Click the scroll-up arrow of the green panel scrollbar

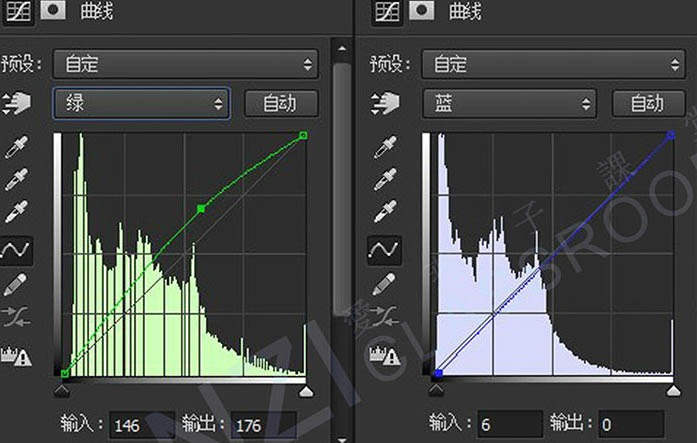(342, 48)
